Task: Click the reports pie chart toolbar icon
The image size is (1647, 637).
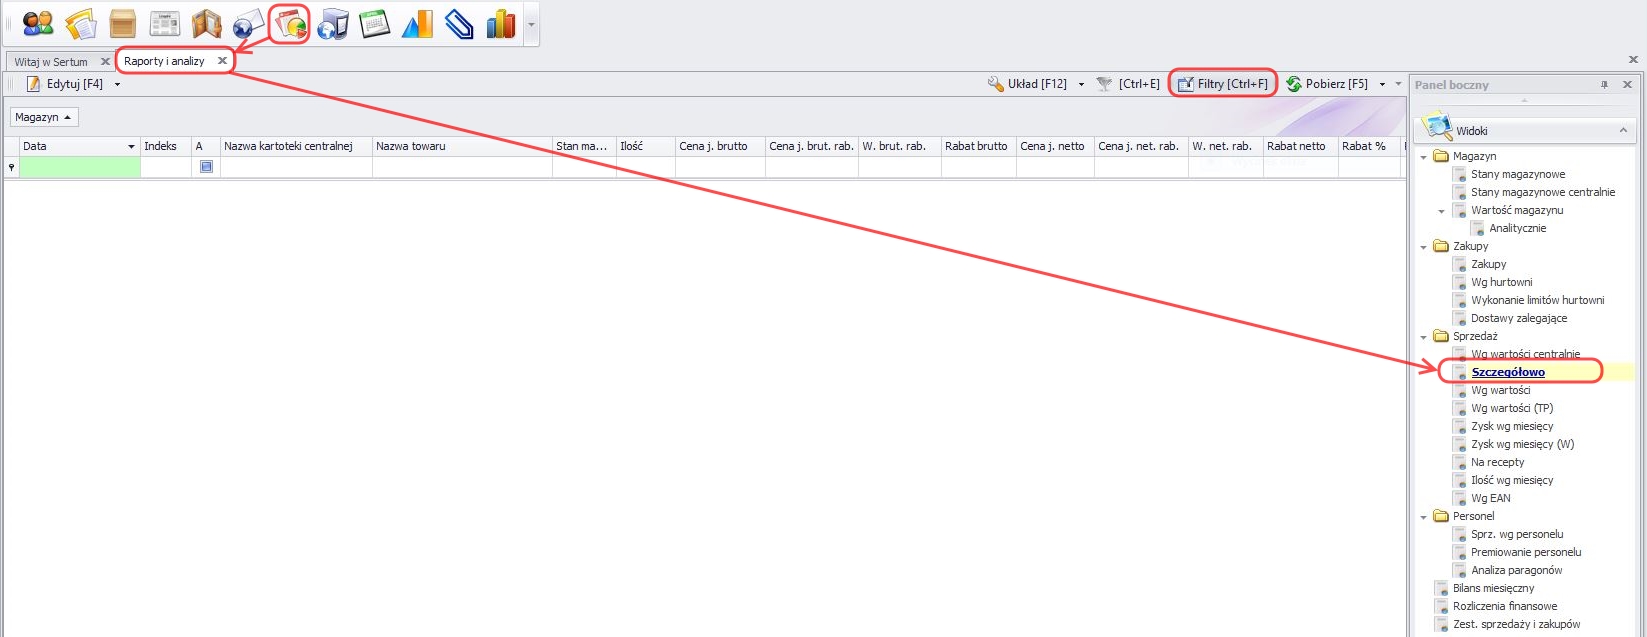Action: pos(290,24)
